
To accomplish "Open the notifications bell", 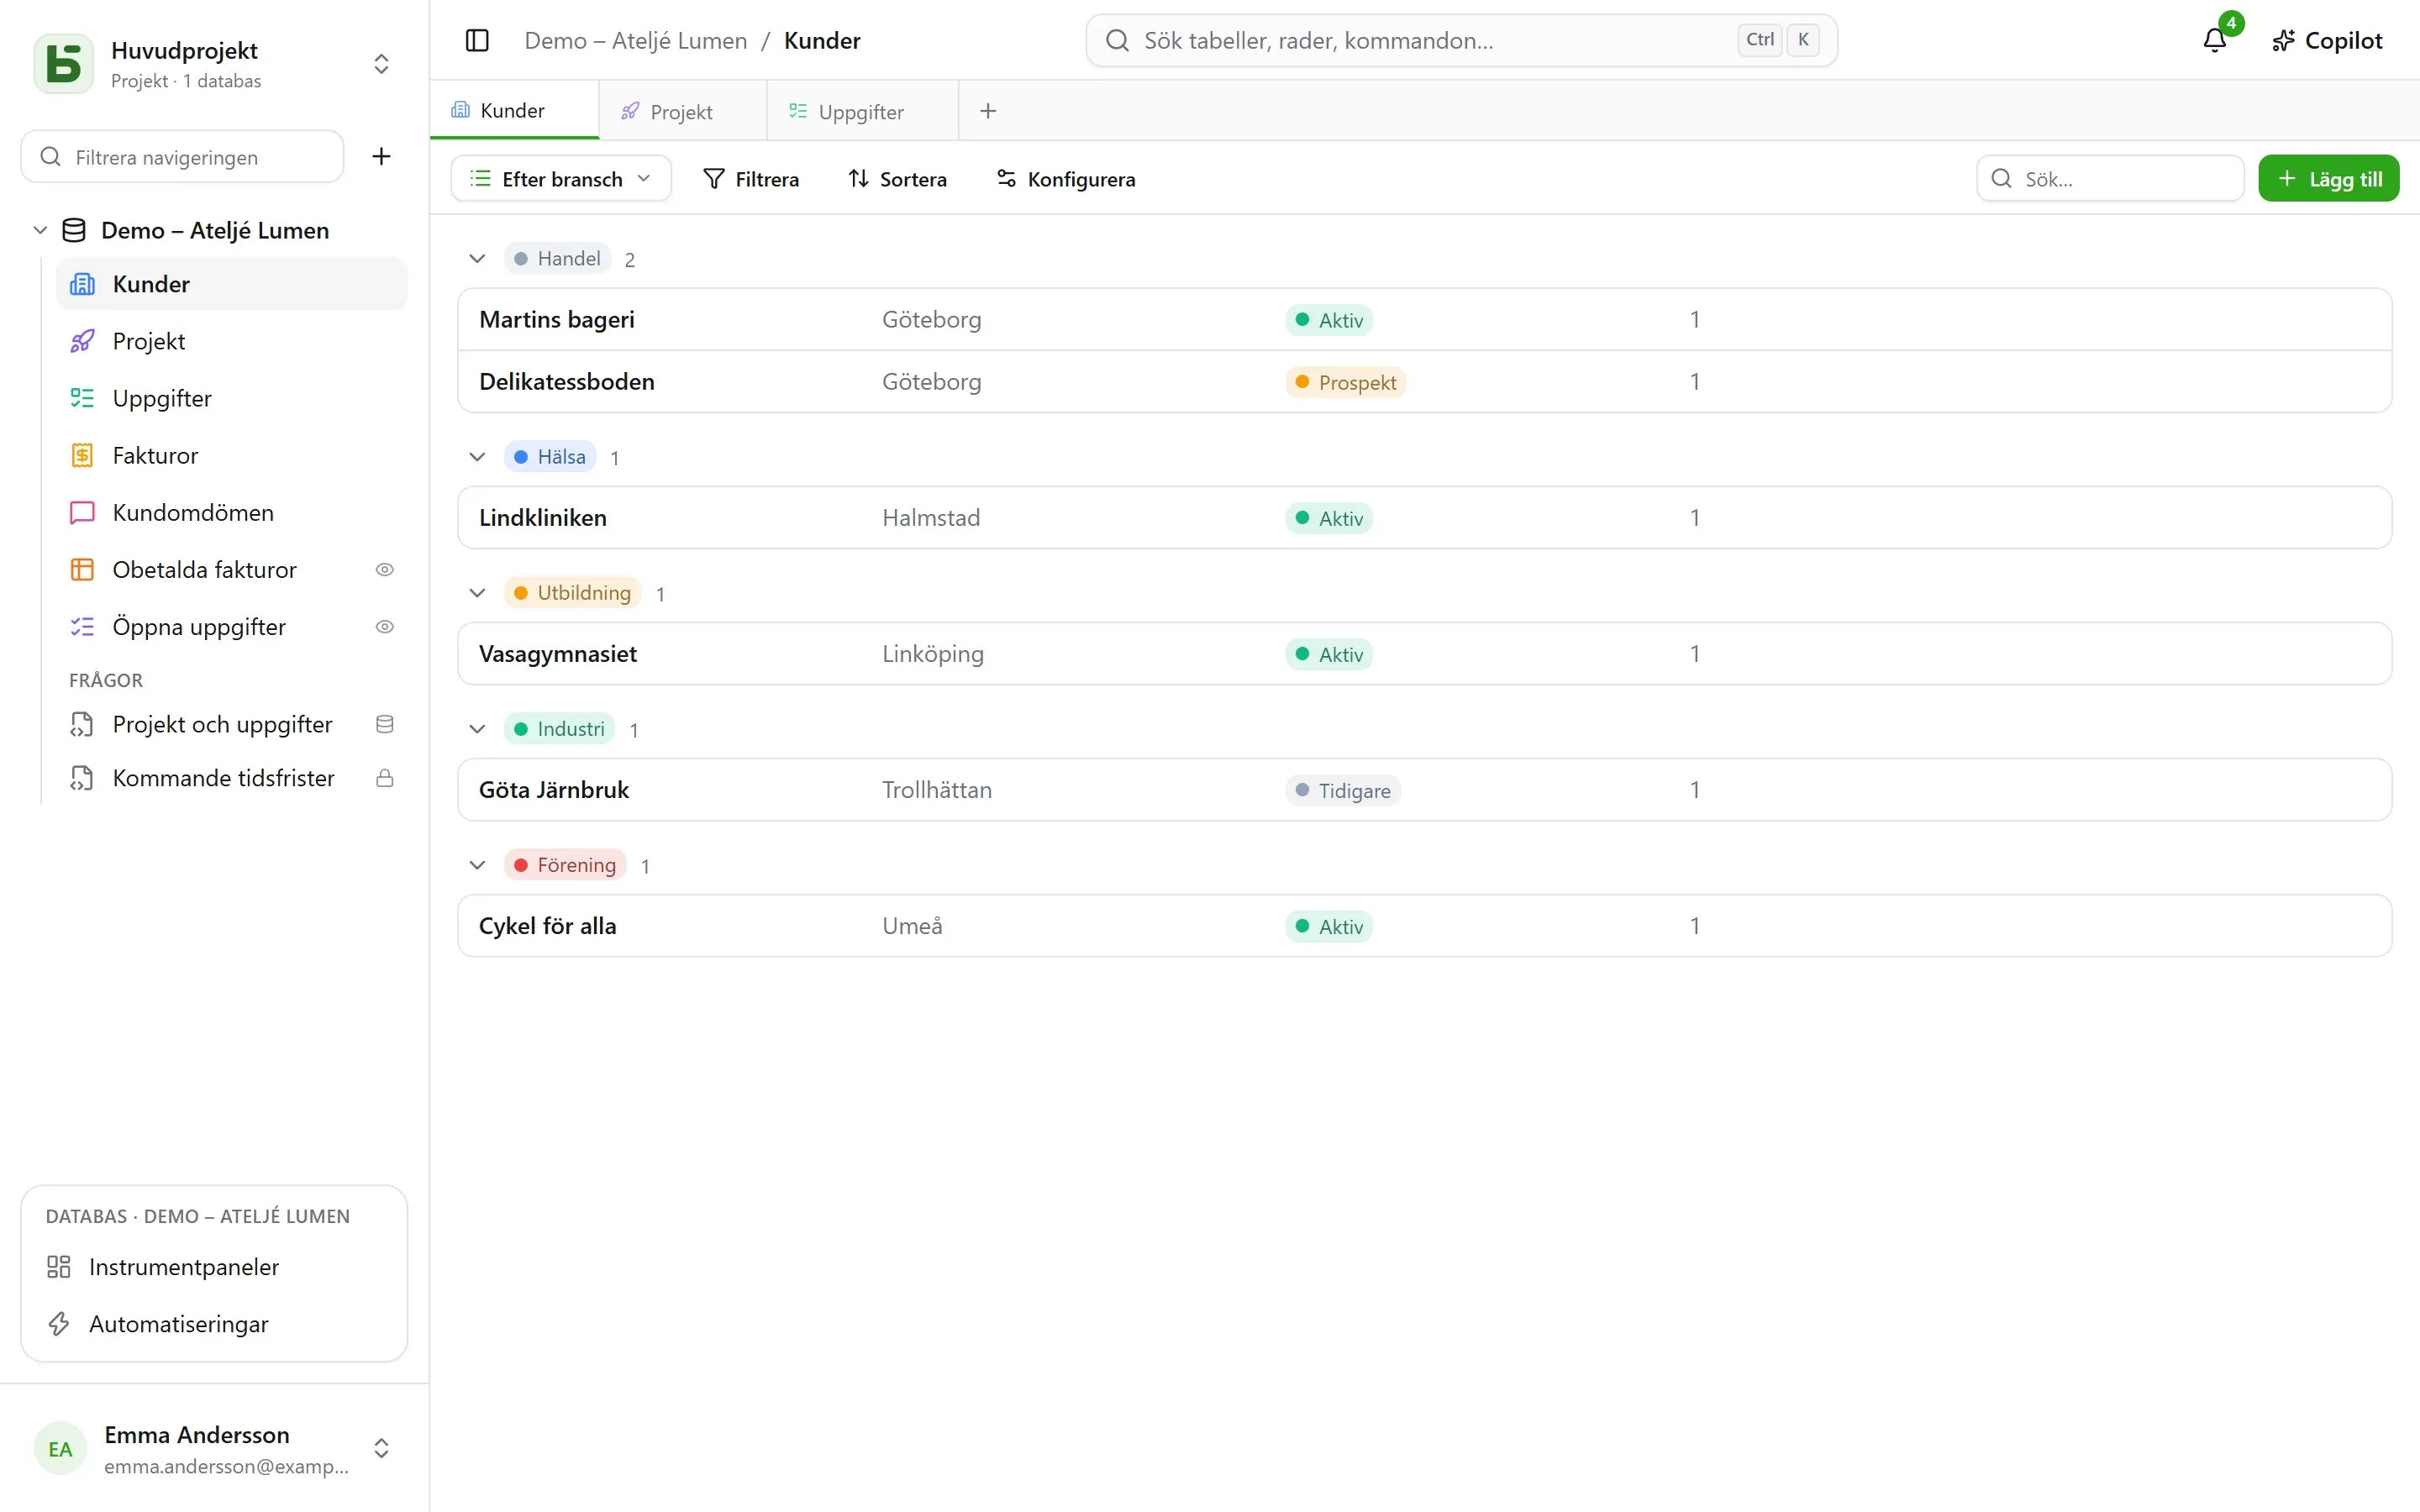I will (x=2215, y=40).
